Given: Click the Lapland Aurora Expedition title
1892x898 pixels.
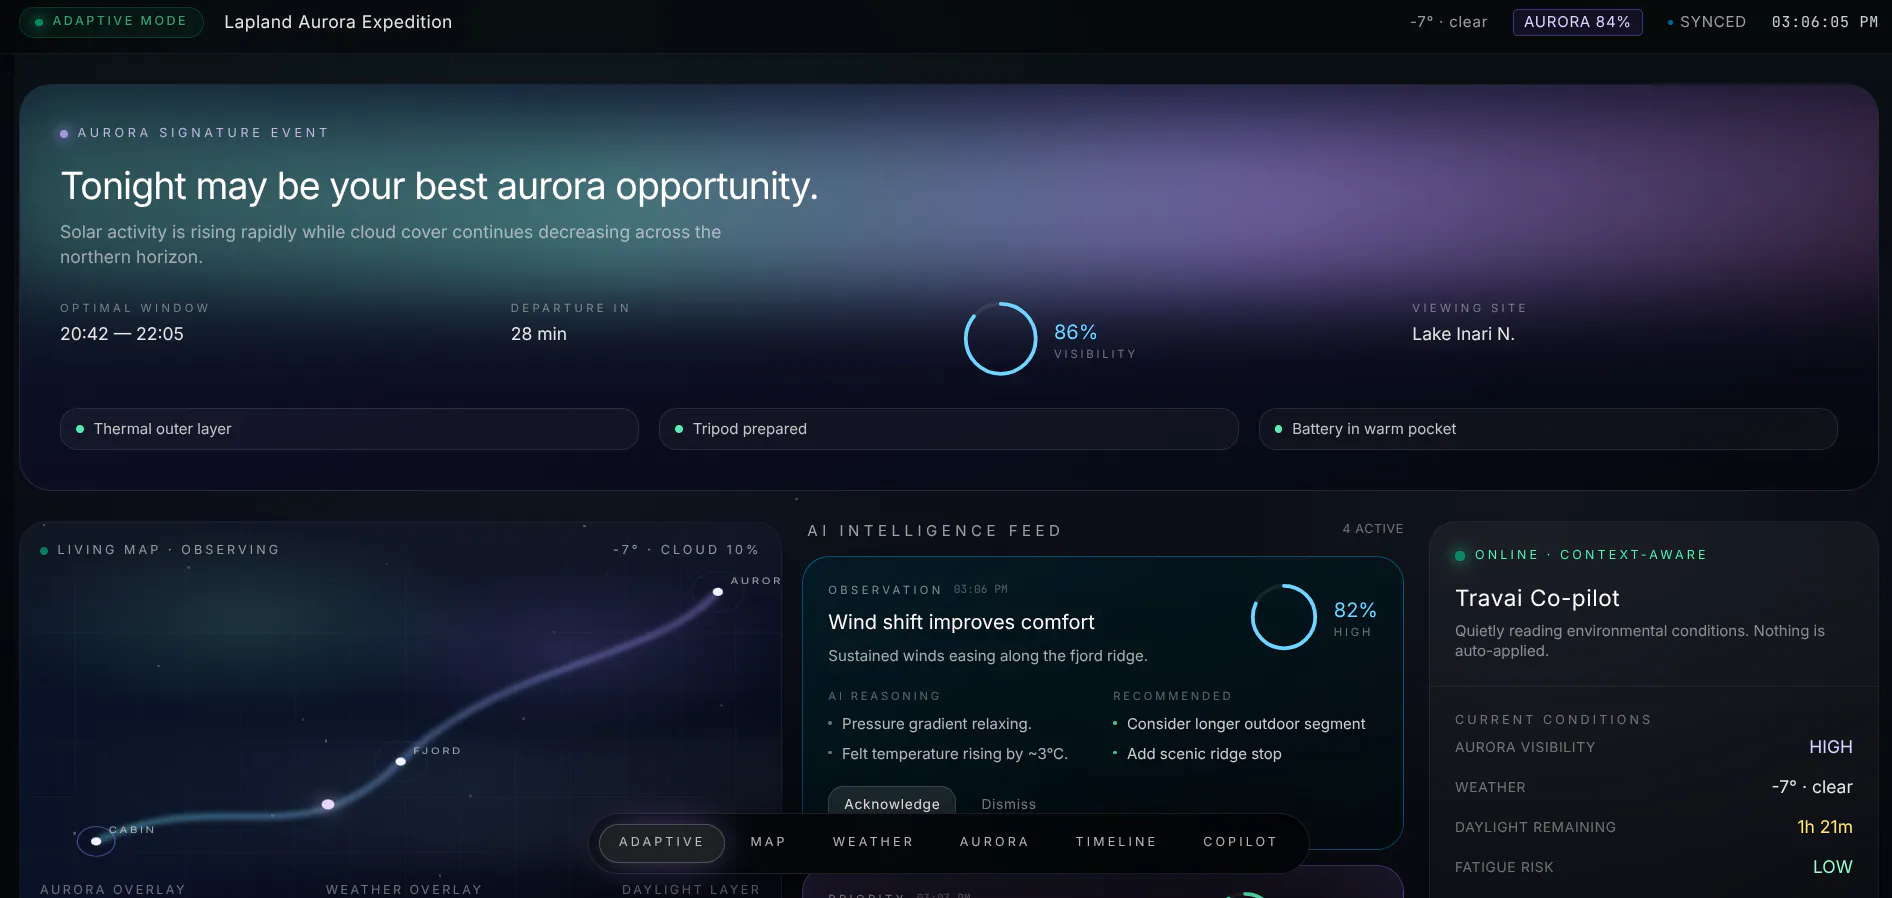Looking at the screenshot, I should click(338, 22).
